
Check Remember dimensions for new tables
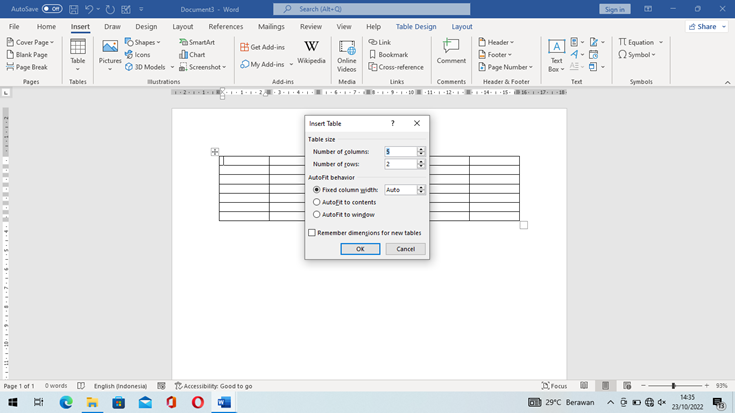pyautogui.click(x=312, y=233)
